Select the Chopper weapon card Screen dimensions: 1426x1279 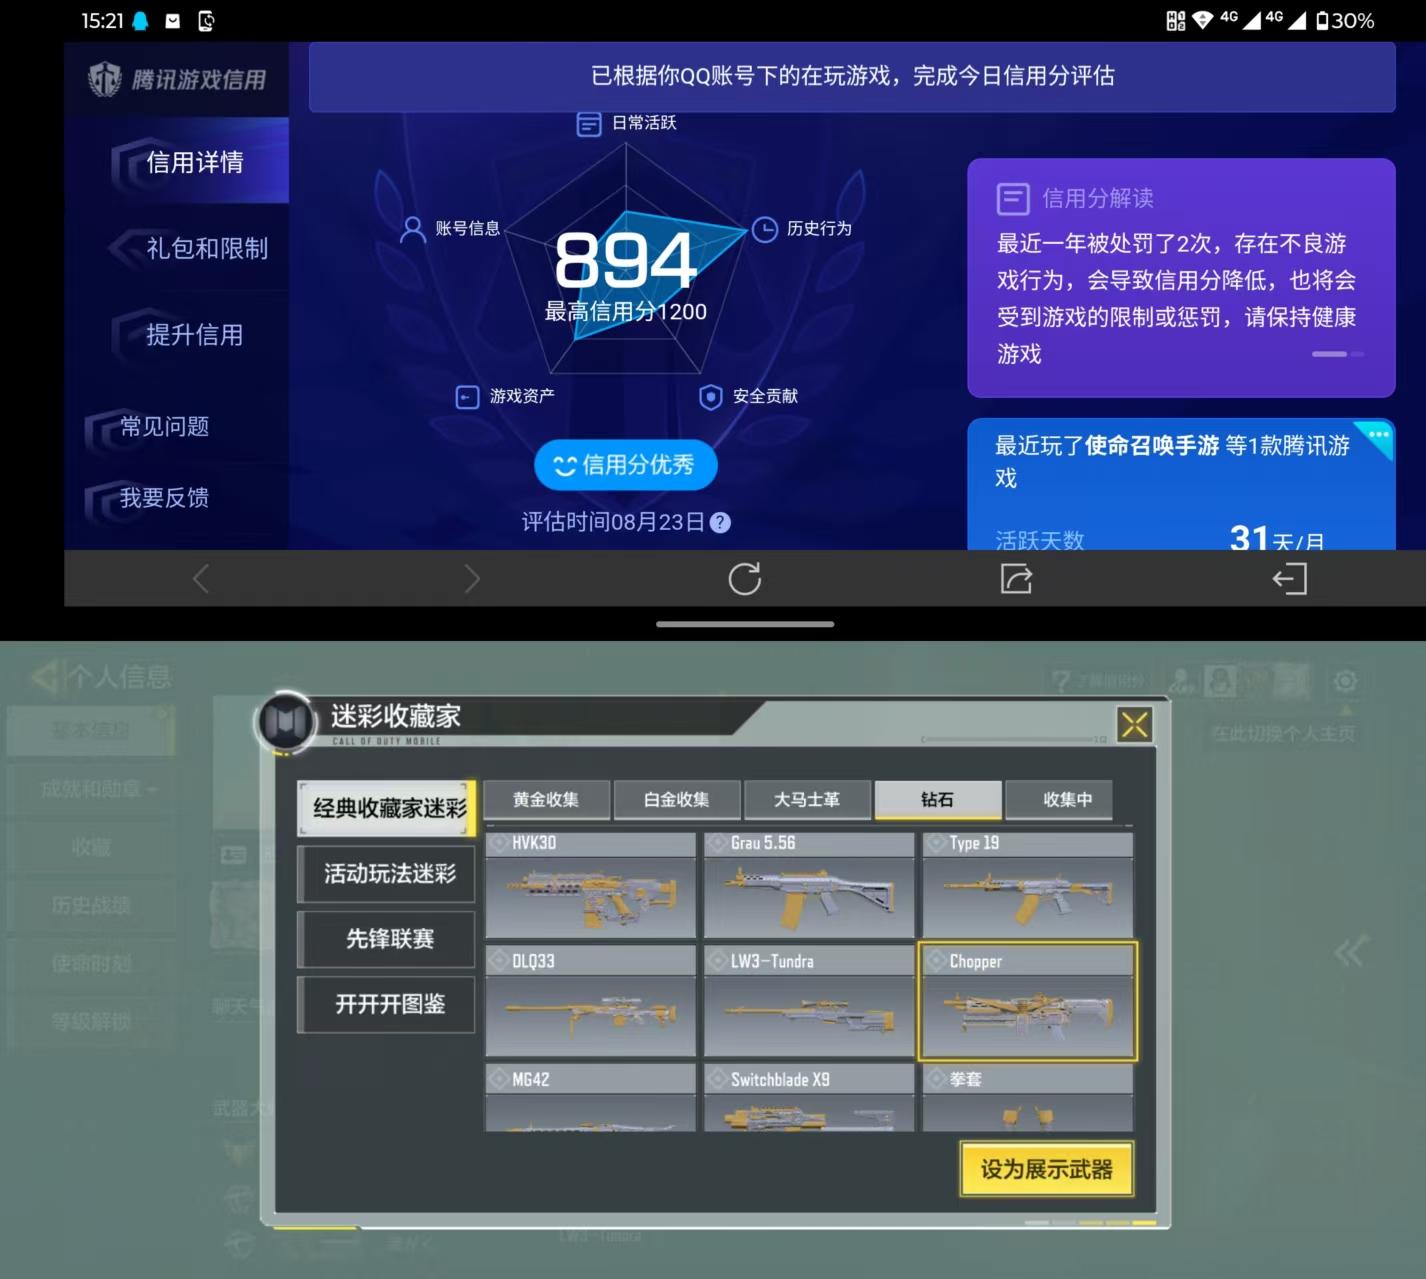point(1028,1001)
